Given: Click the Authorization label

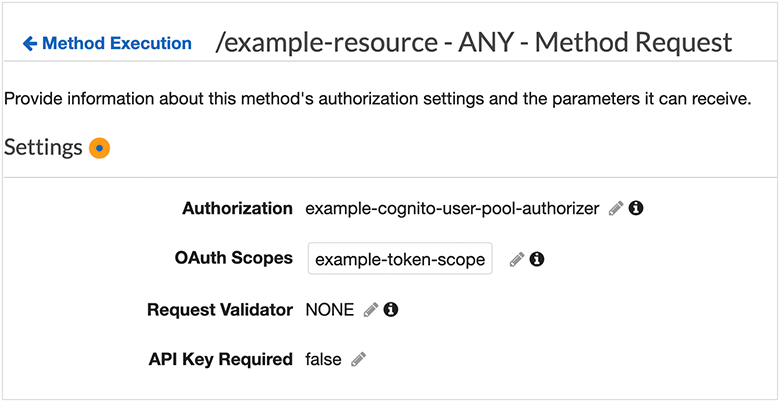Looking at the screenshot, I should [x=237, y=208].
